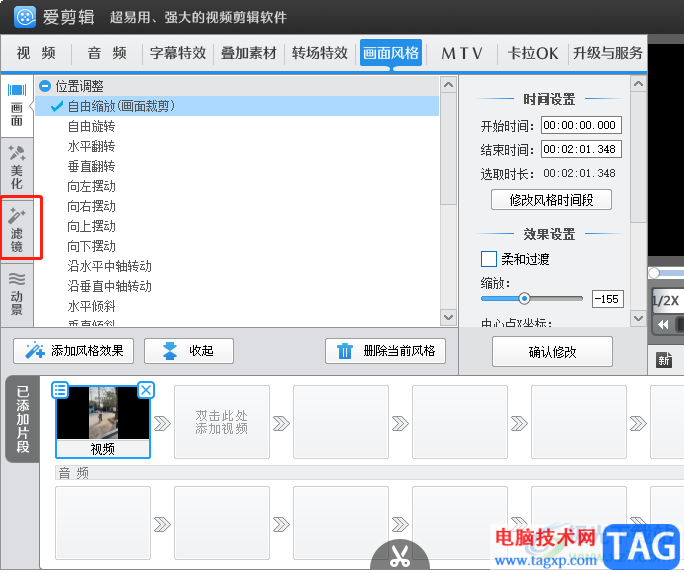
Task: Switch to the 音频 tab
Action: point(107,53)
